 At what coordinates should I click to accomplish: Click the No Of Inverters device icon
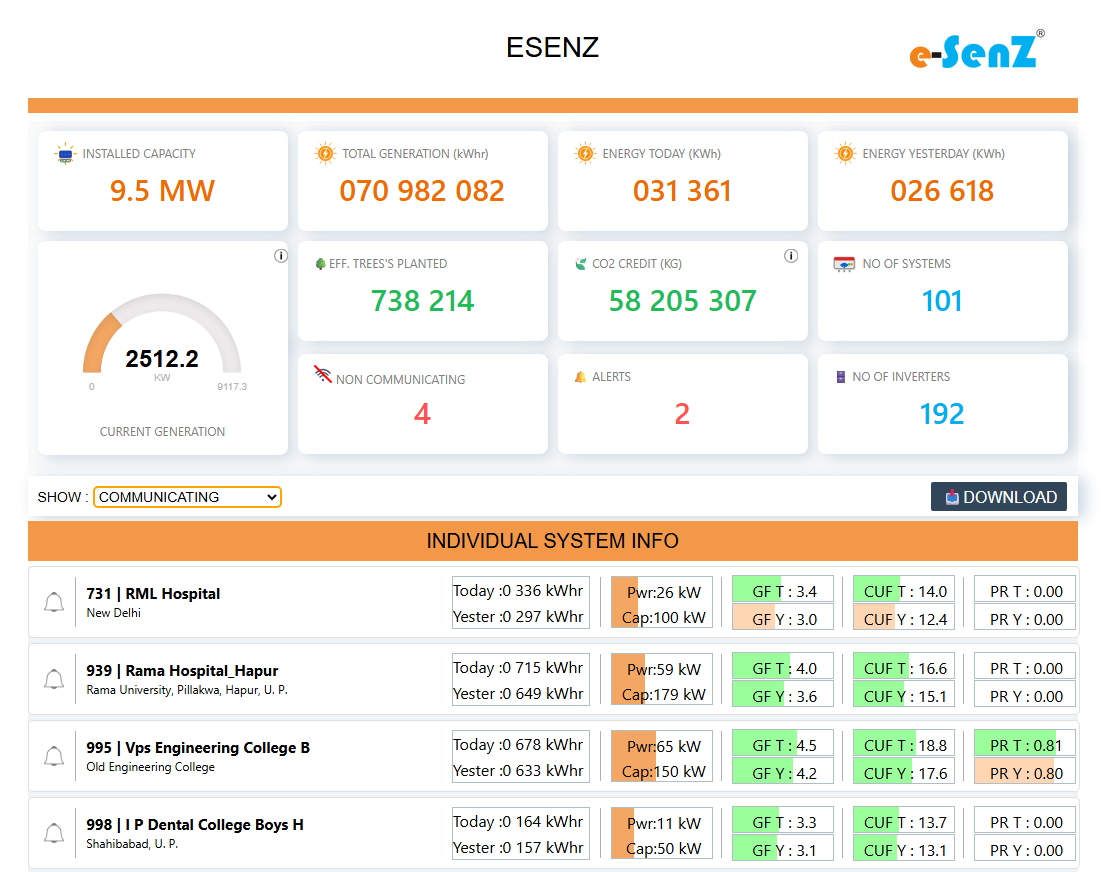[840, 377]
